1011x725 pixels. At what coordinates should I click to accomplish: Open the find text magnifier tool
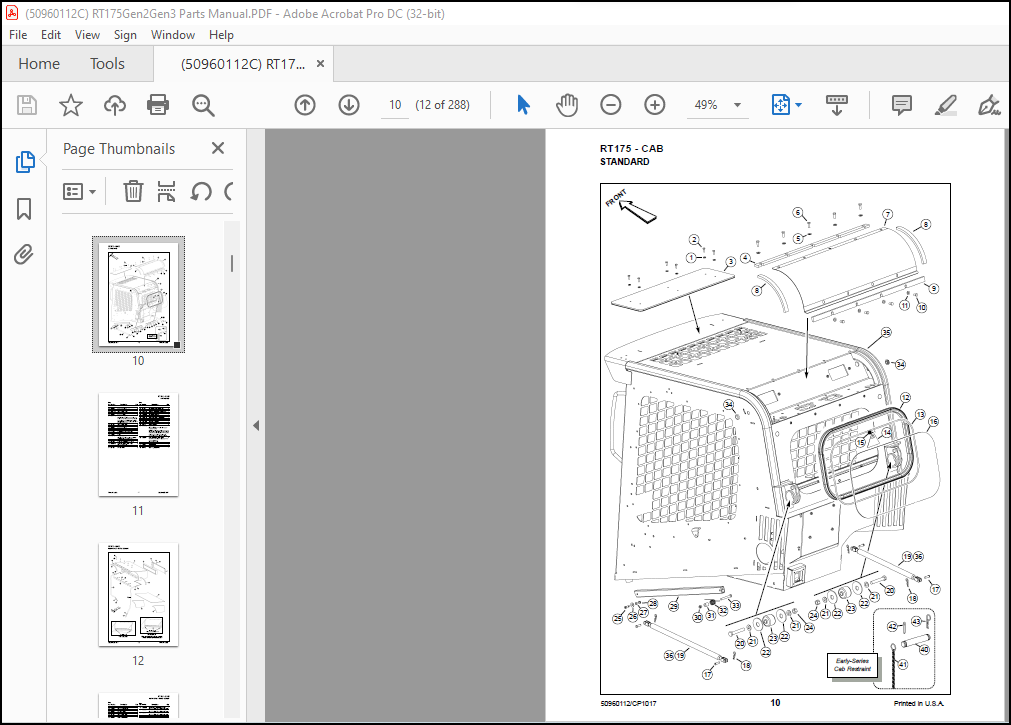click(203, 104)
